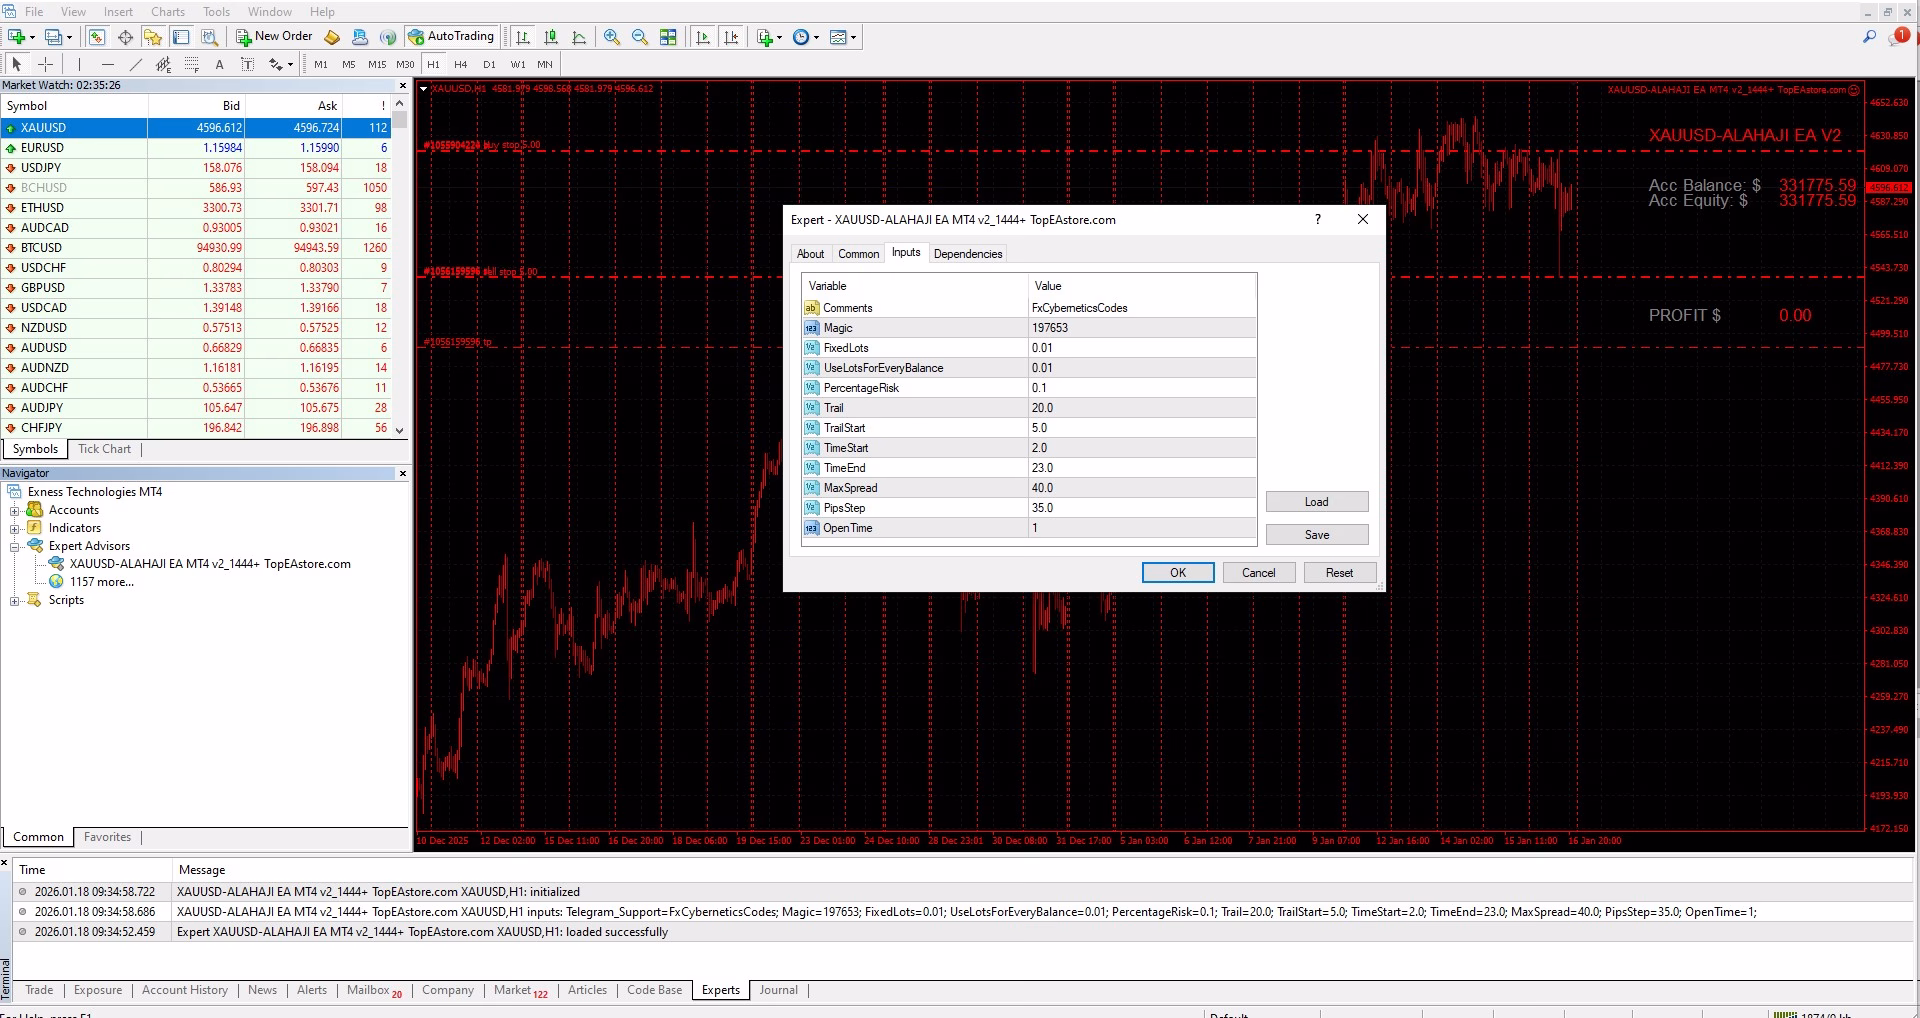The height and width of the screenshot is (1018, 1920).
Task: Click the Load button
Action: [x=1317, y=502]
